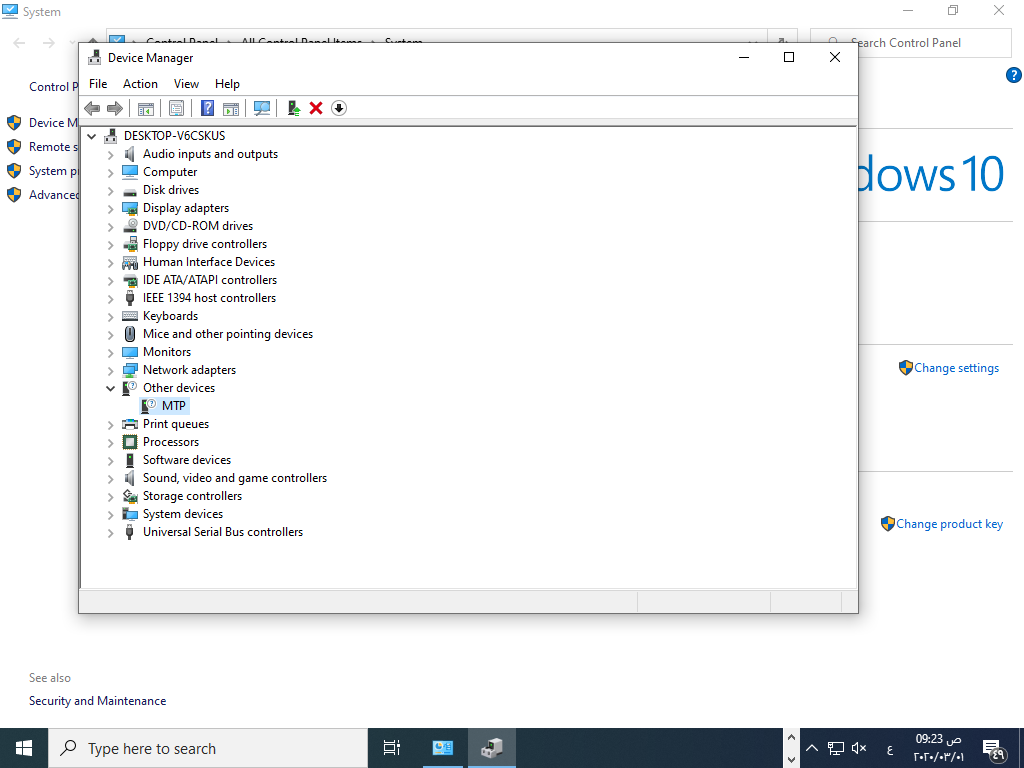Select the DESKTOP-V6CSKUS computer name
The height and width of the screenshot is (768, 1024).
[174, 136]
